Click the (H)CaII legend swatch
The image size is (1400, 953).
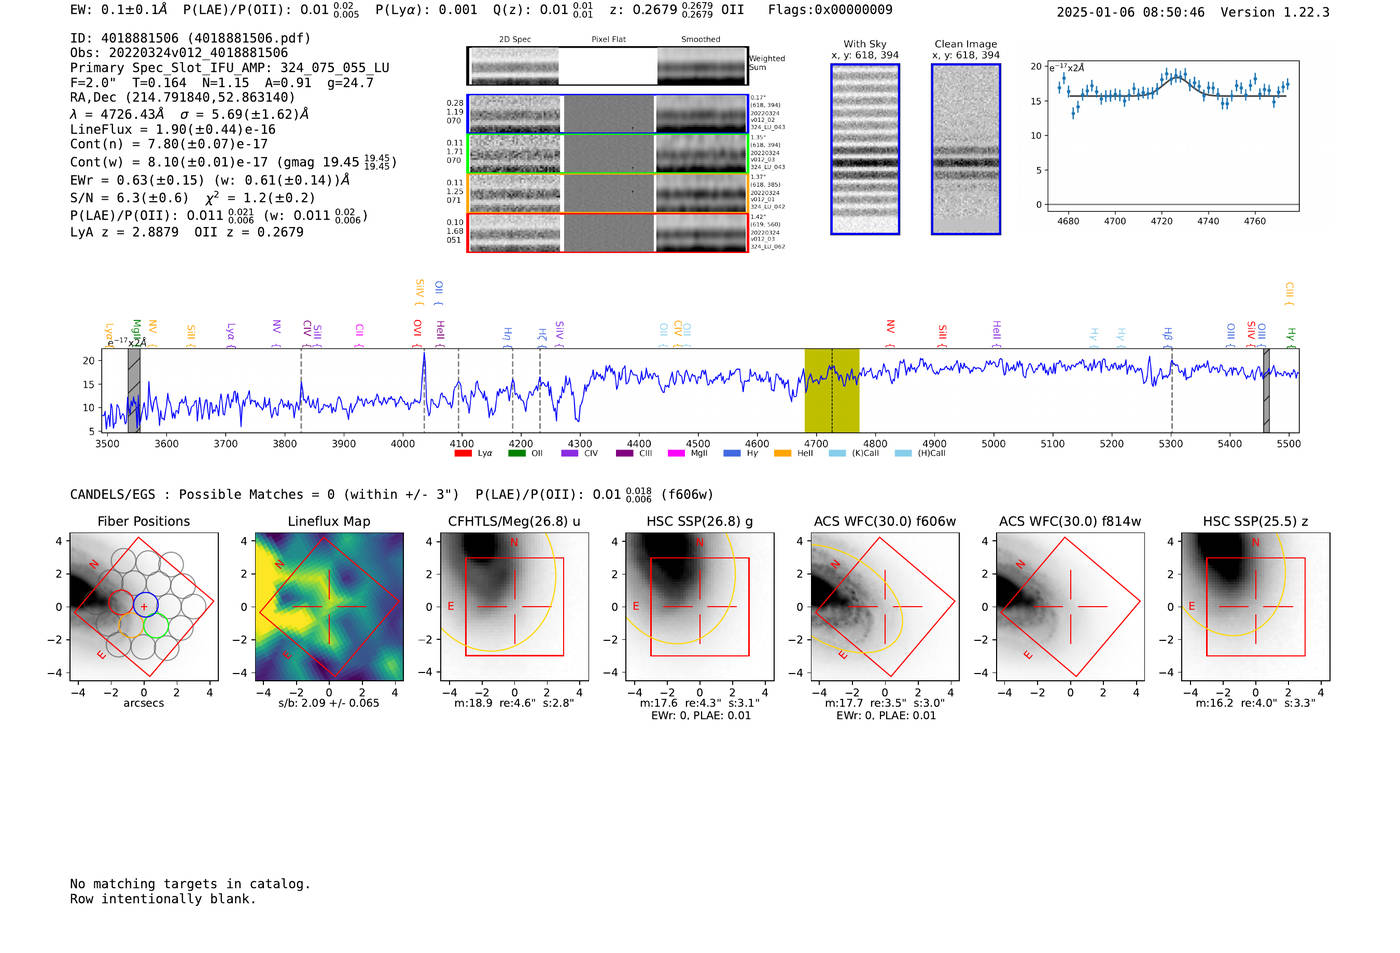(x=903, y=454)
